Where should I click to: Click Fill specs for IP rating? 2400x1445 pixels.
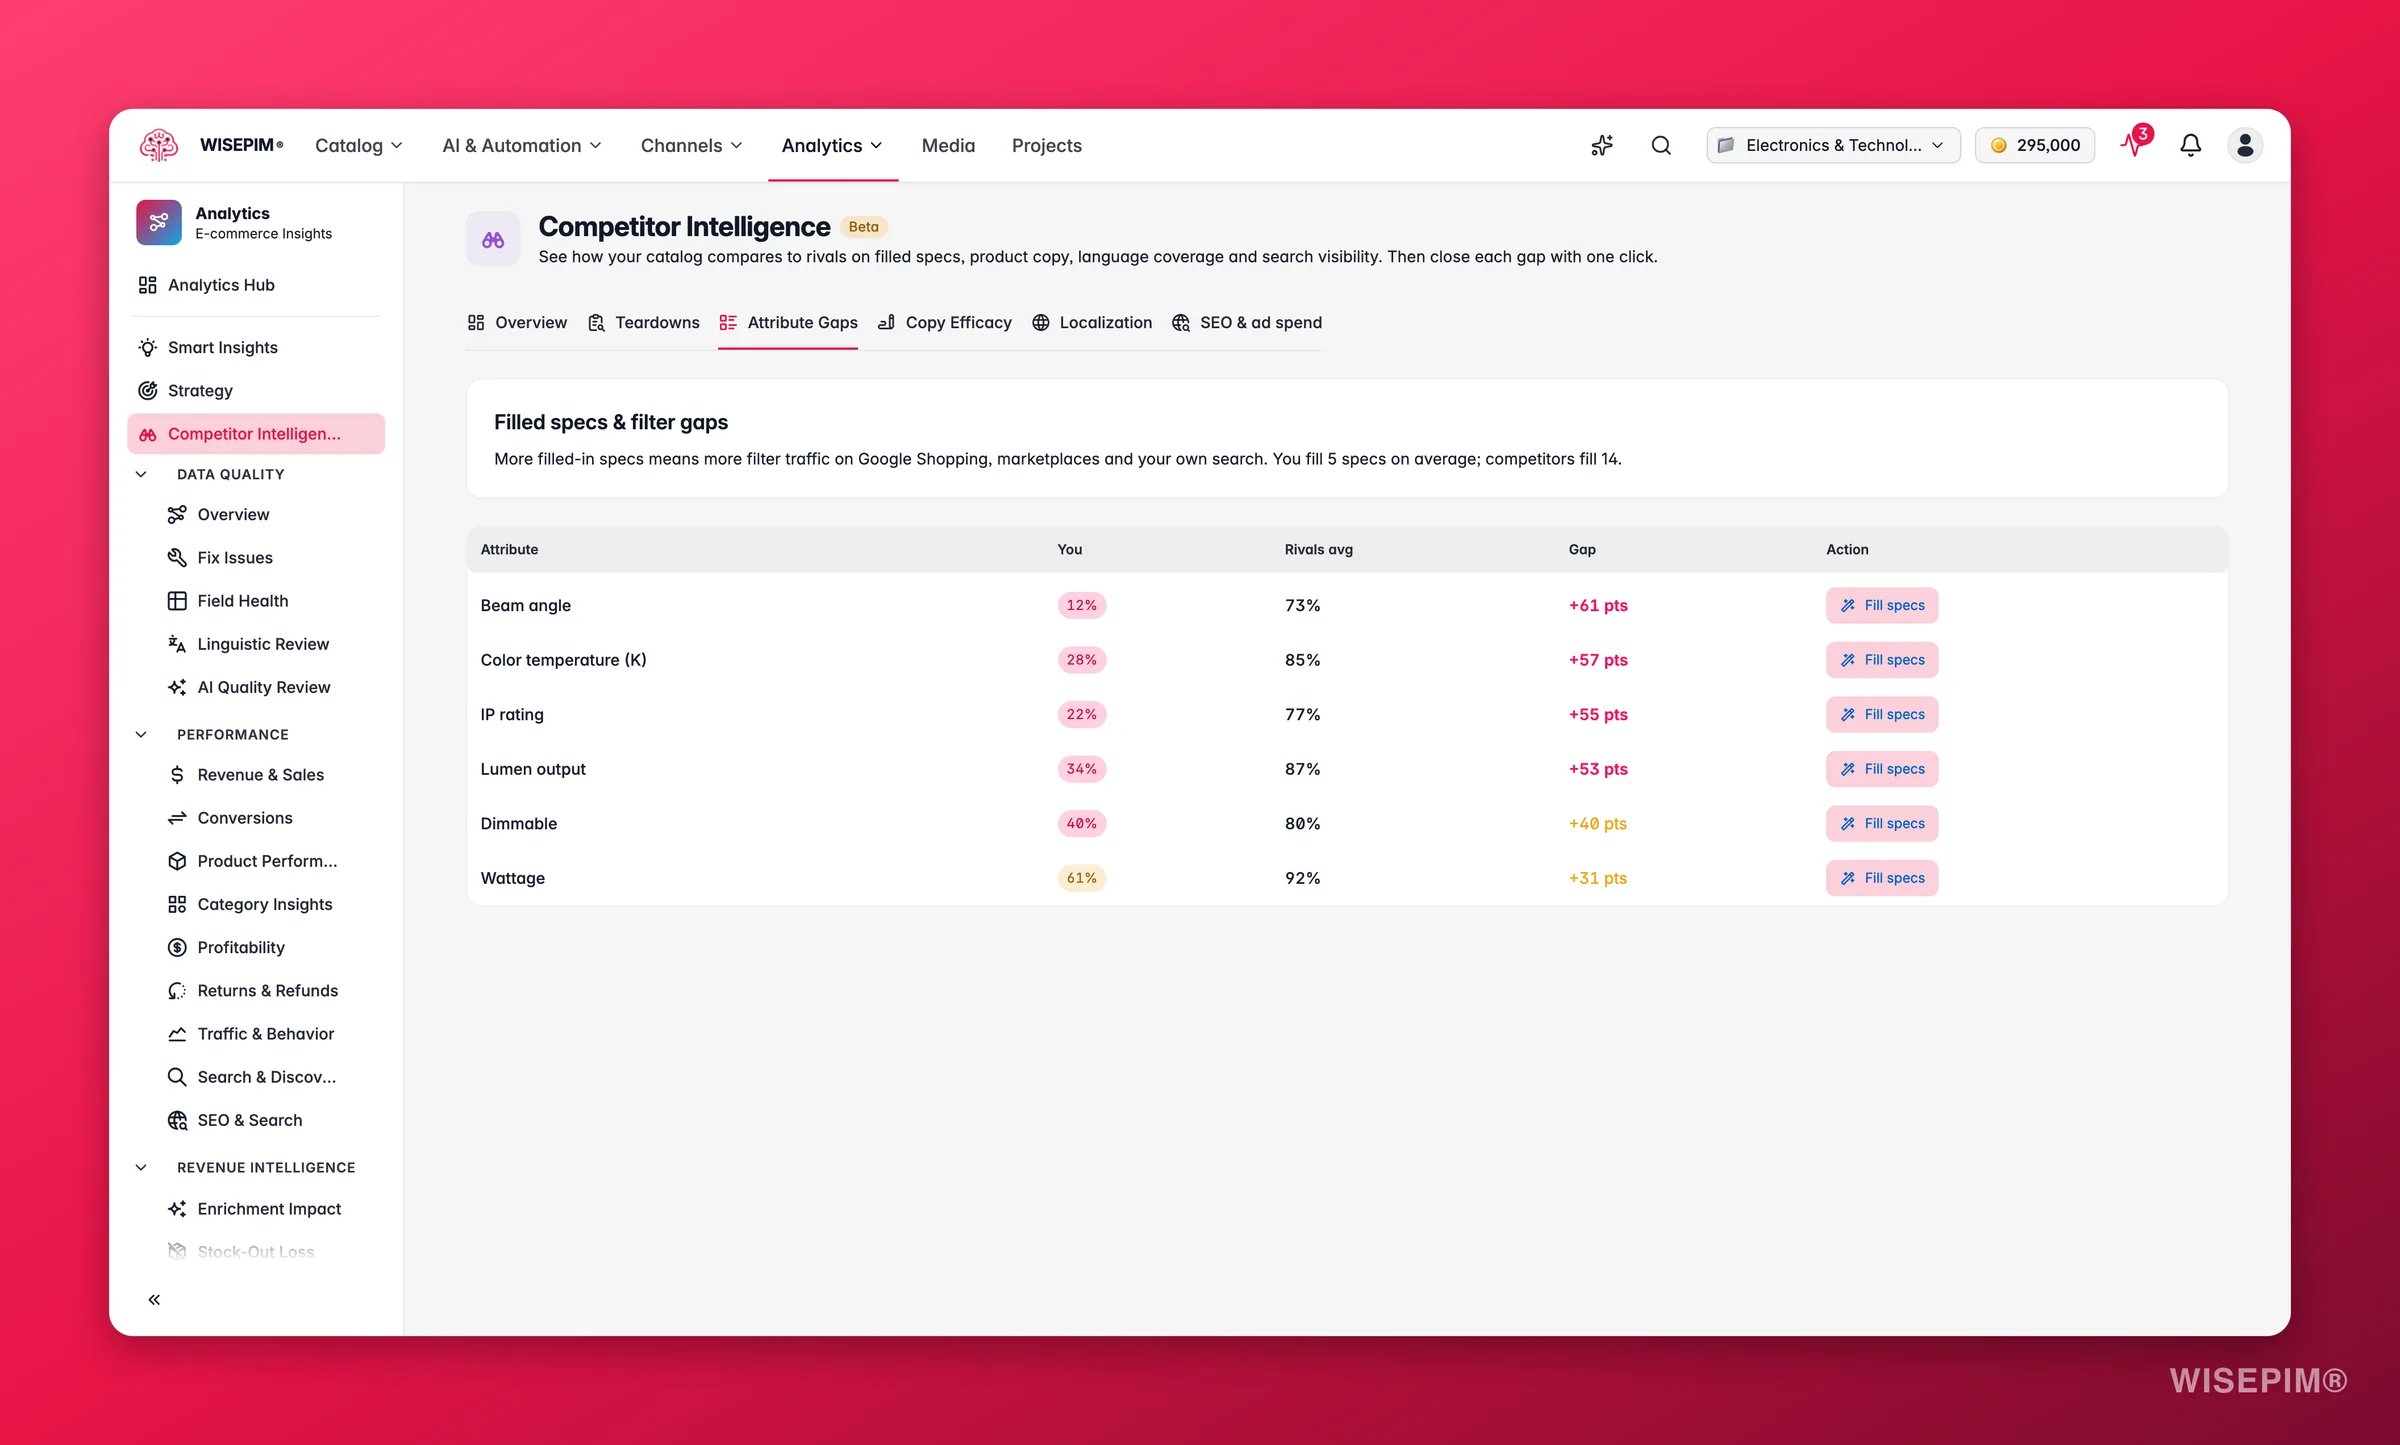[1882, 714]
